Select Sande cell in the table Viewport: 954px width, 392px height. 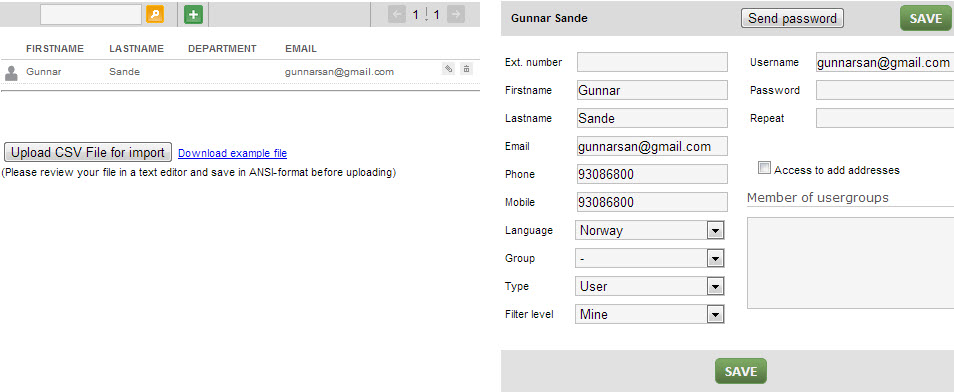tap(124, 72)
